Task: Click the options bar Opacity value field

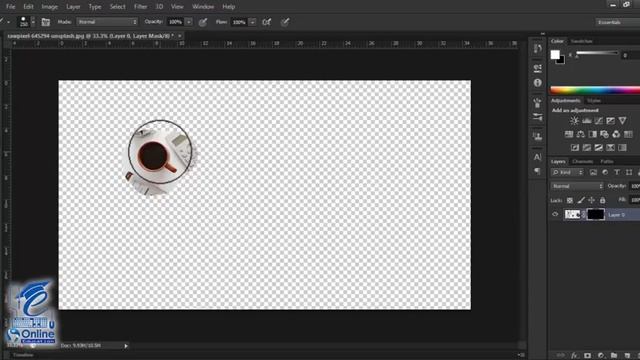Action: (176, 22)
